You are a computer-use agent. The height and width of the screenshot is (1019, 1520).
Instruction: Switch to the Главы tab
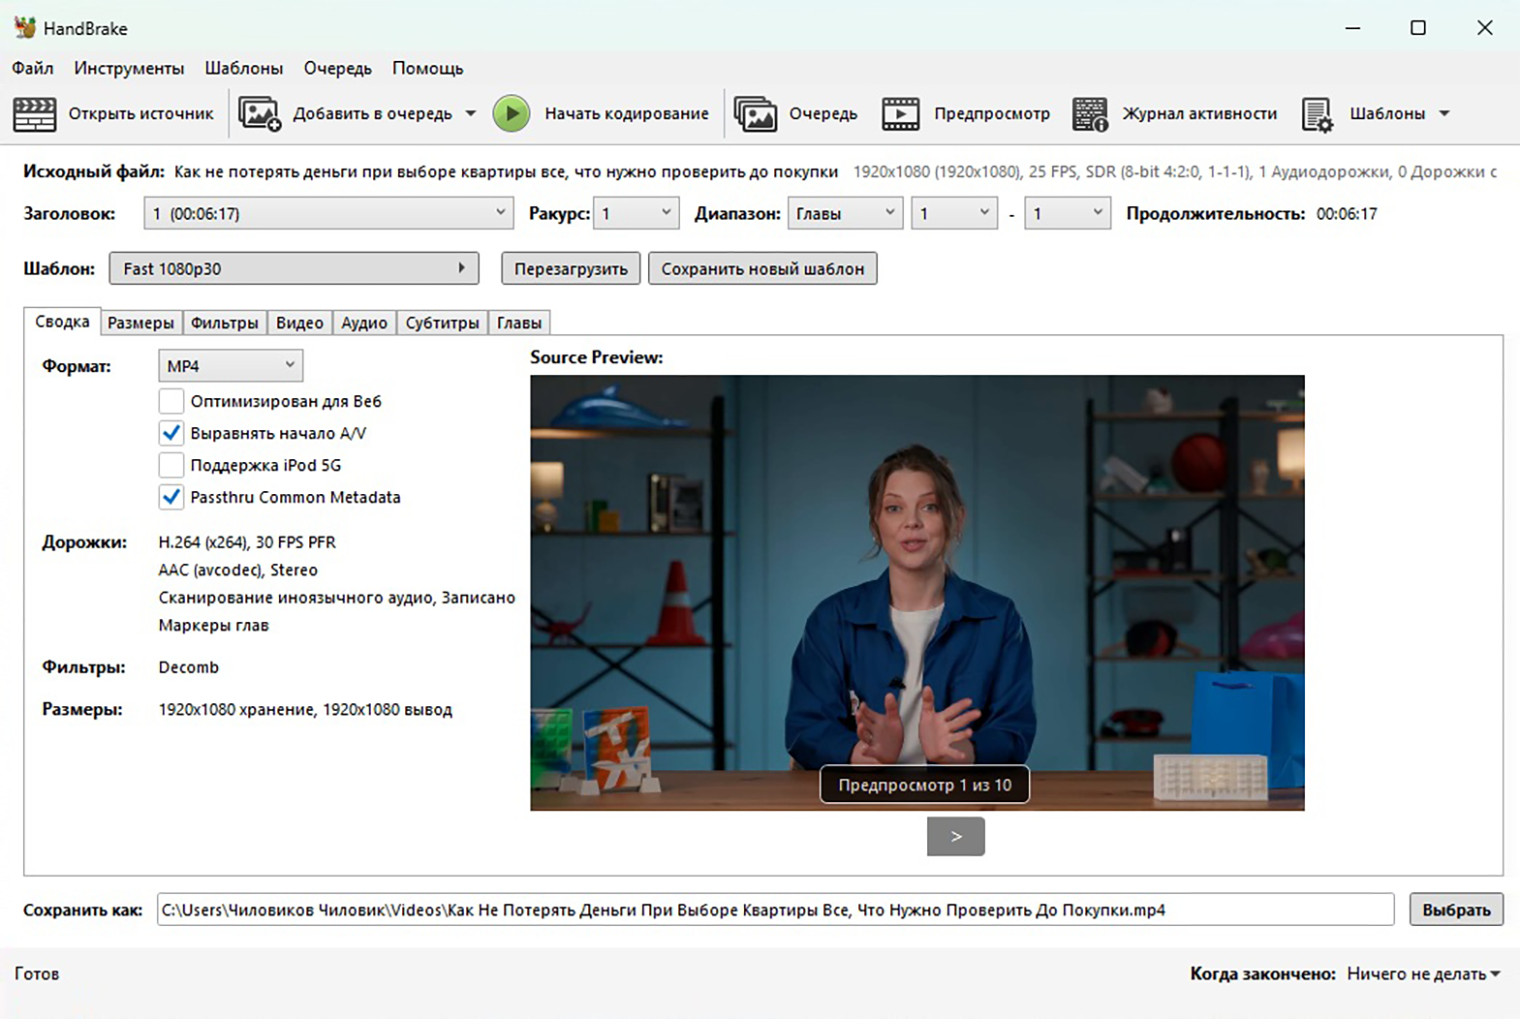pyautogui.click(x=519, y=322)
